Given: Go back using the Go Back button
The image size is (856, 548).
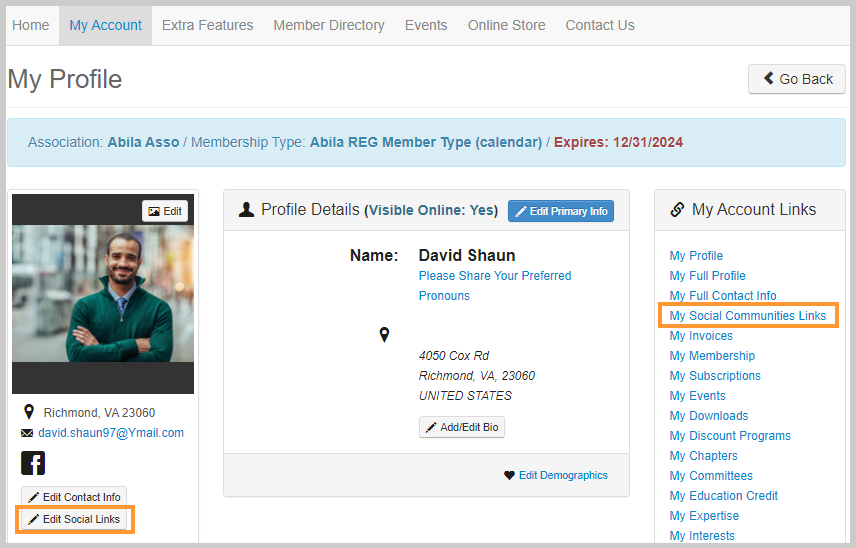Looking at the screenshot, I should [x=796, y=79].
